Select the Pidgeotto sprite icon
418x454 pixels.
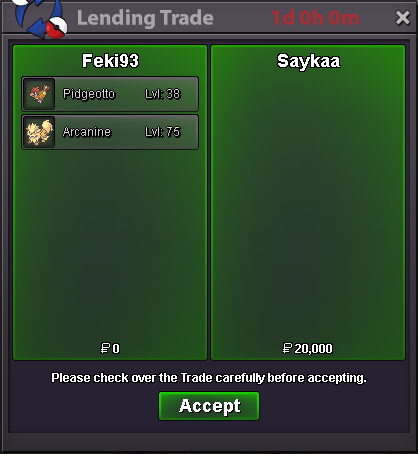pos(39,94)
